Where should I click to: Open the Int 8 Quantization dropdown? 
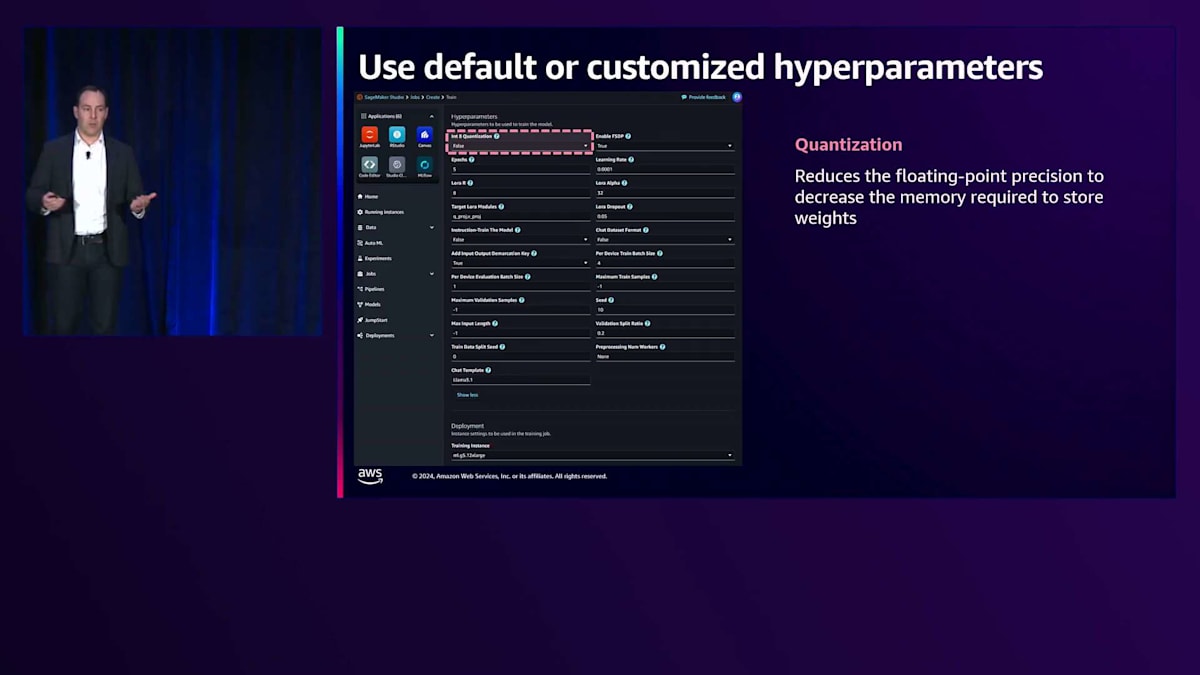click(x=520, y=146)
